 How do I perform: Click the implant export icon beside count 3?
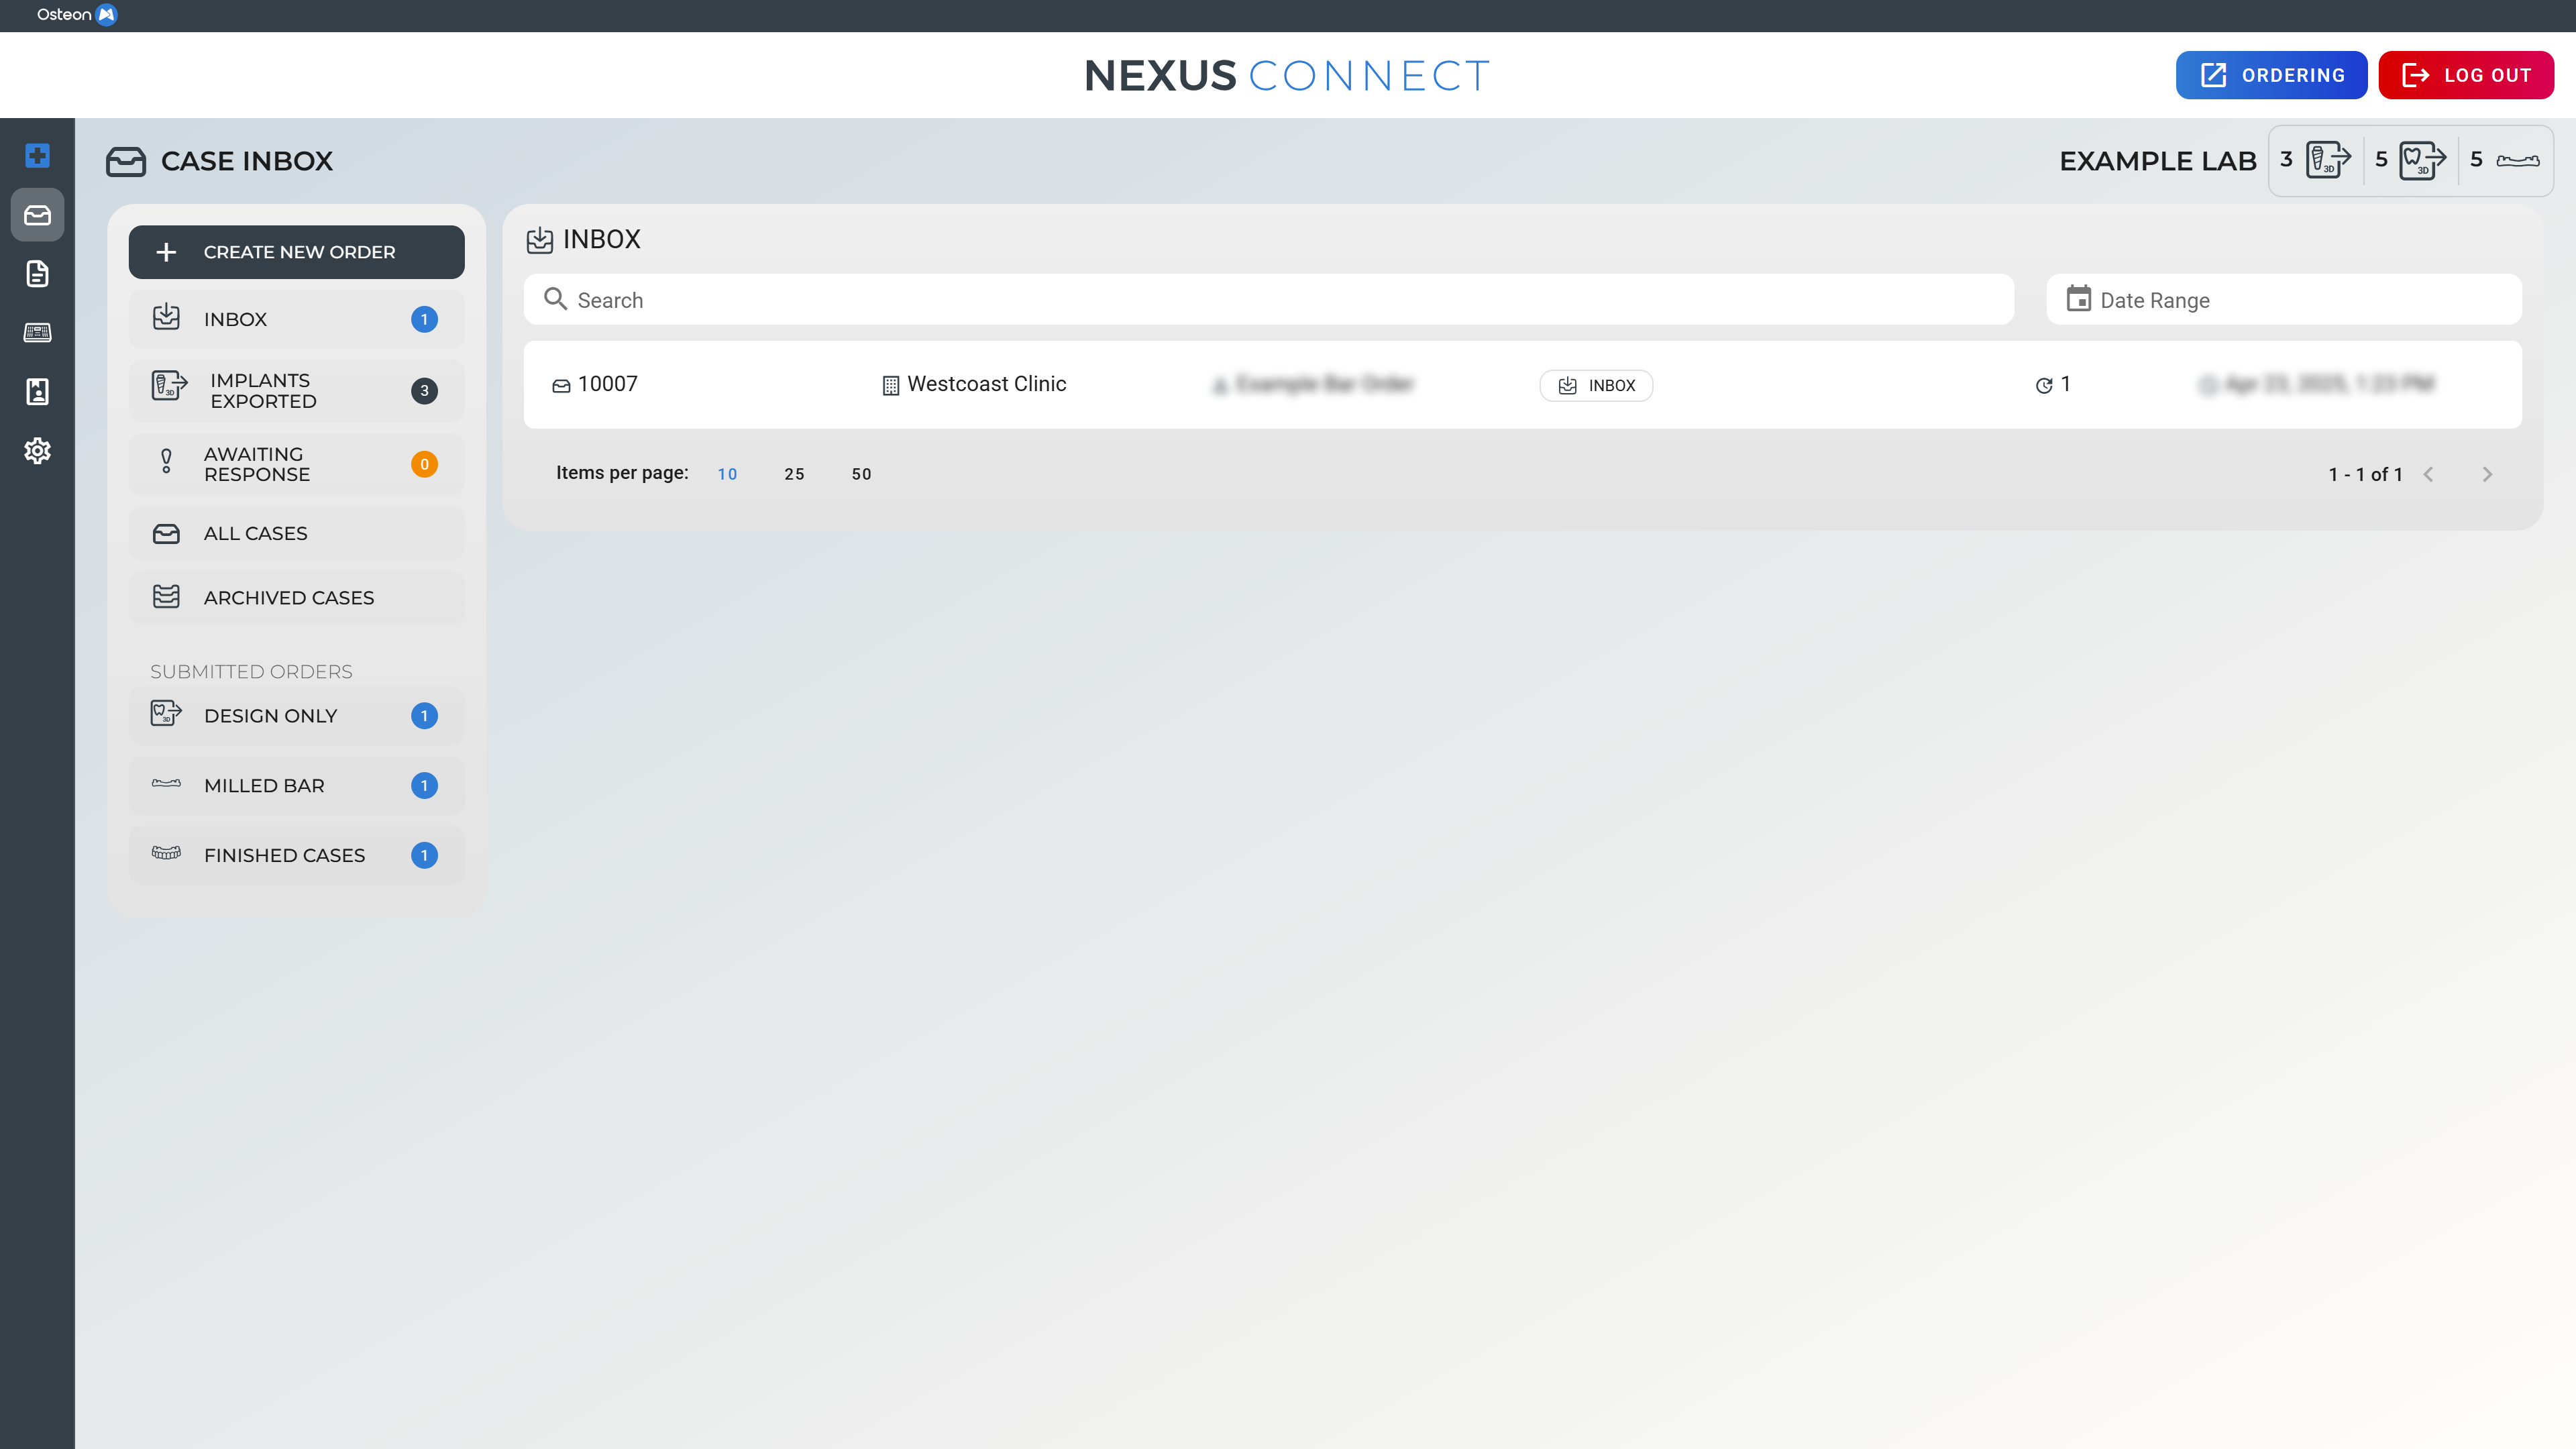[2327, 159]
